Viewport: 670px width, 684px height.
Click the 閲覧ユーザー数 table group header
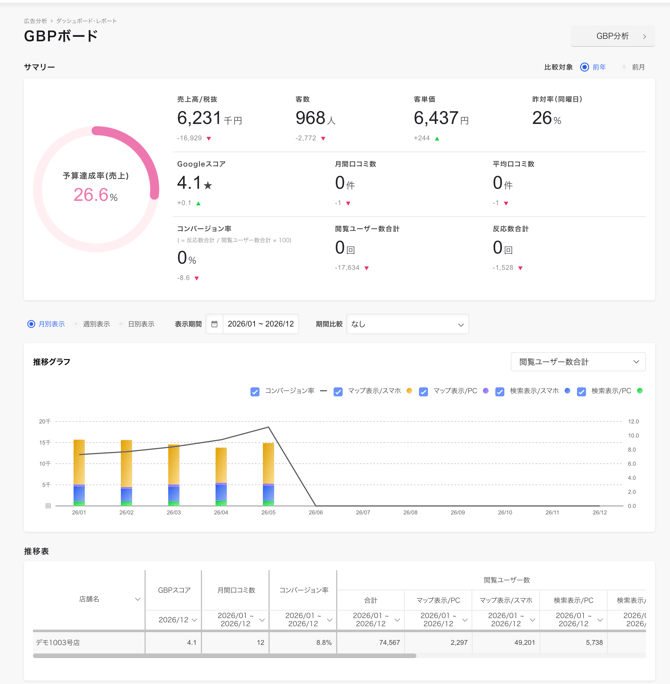pos(506,580)
